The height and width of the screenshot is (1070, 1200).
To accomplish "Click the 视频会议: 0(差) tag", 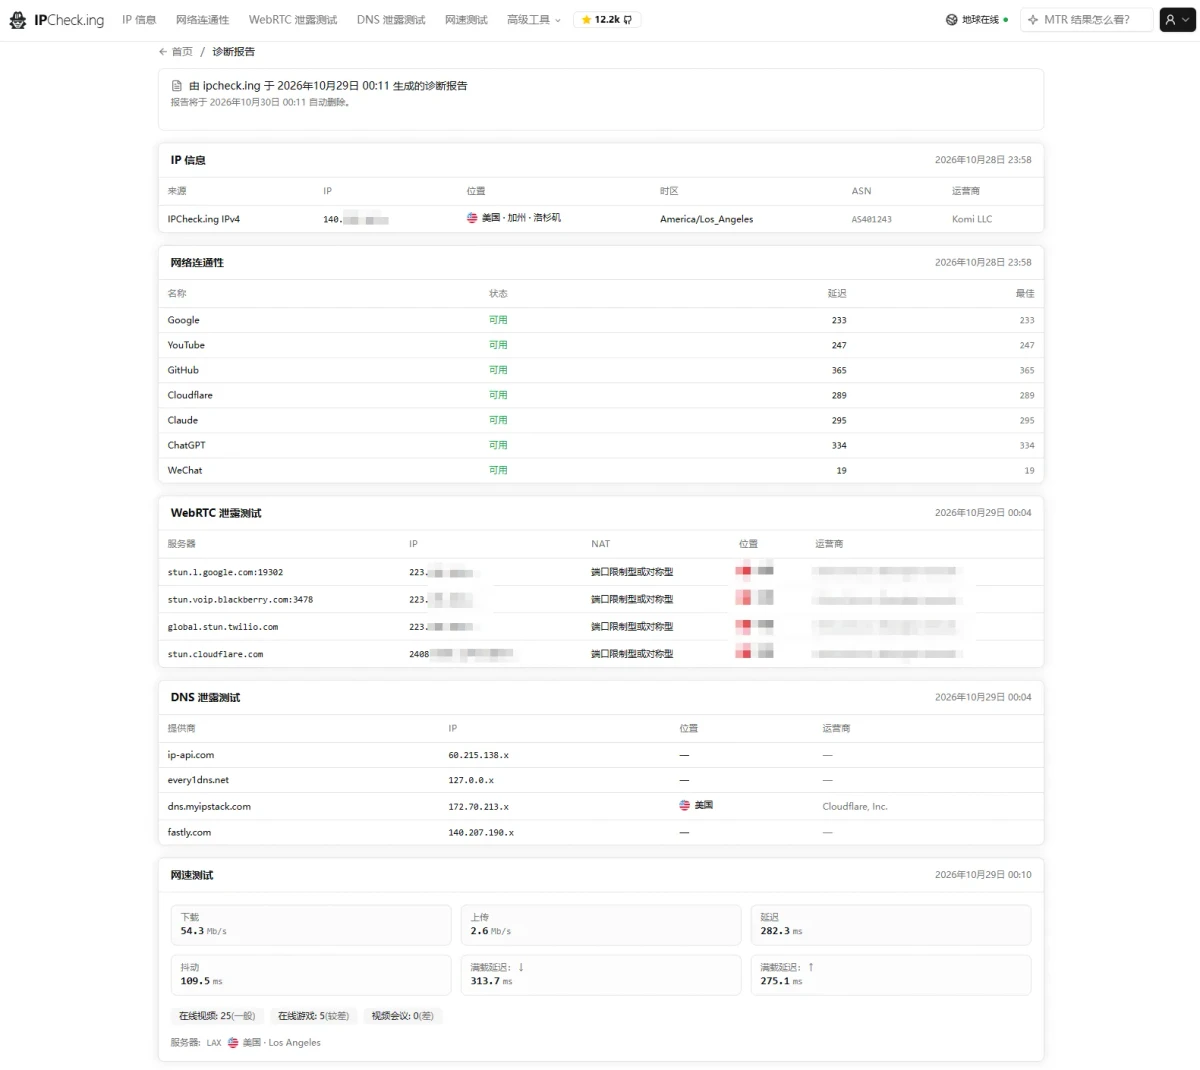I will pos(403,1015).
